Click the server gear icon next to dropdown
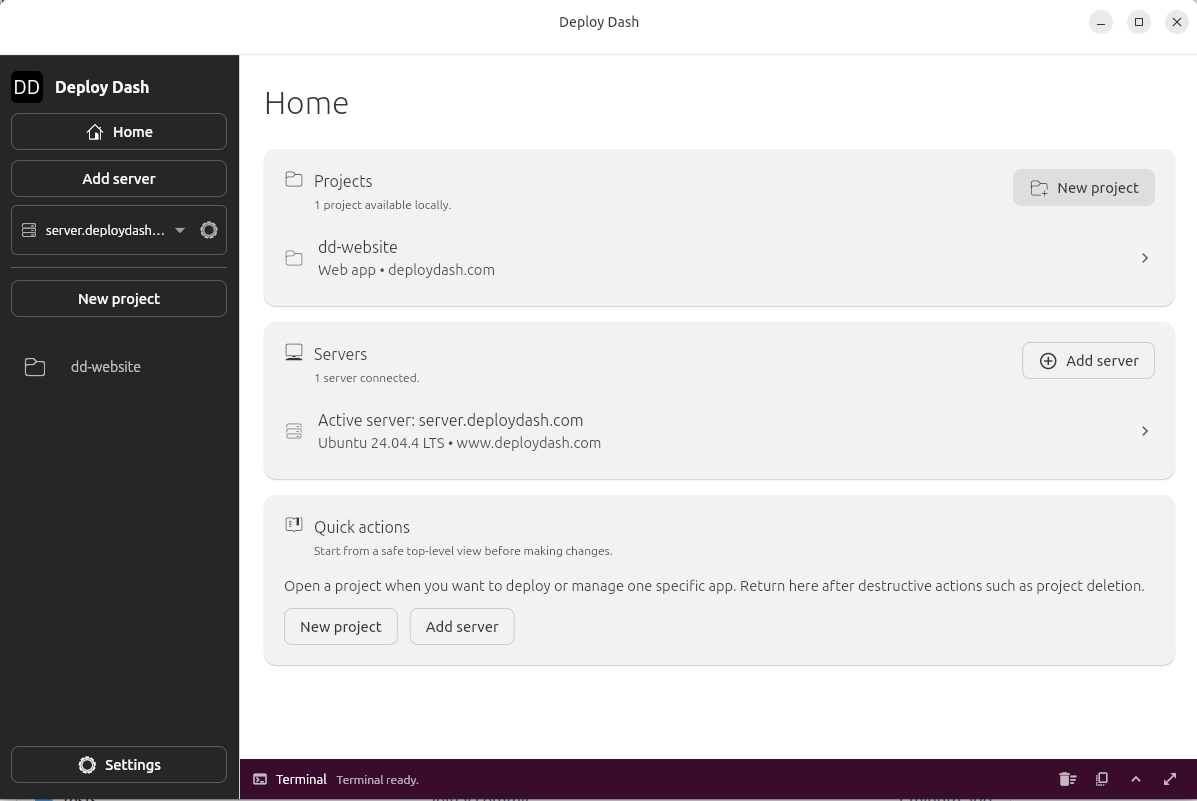The height and width of the screenshot is (801, 1197). click(208, 229)
